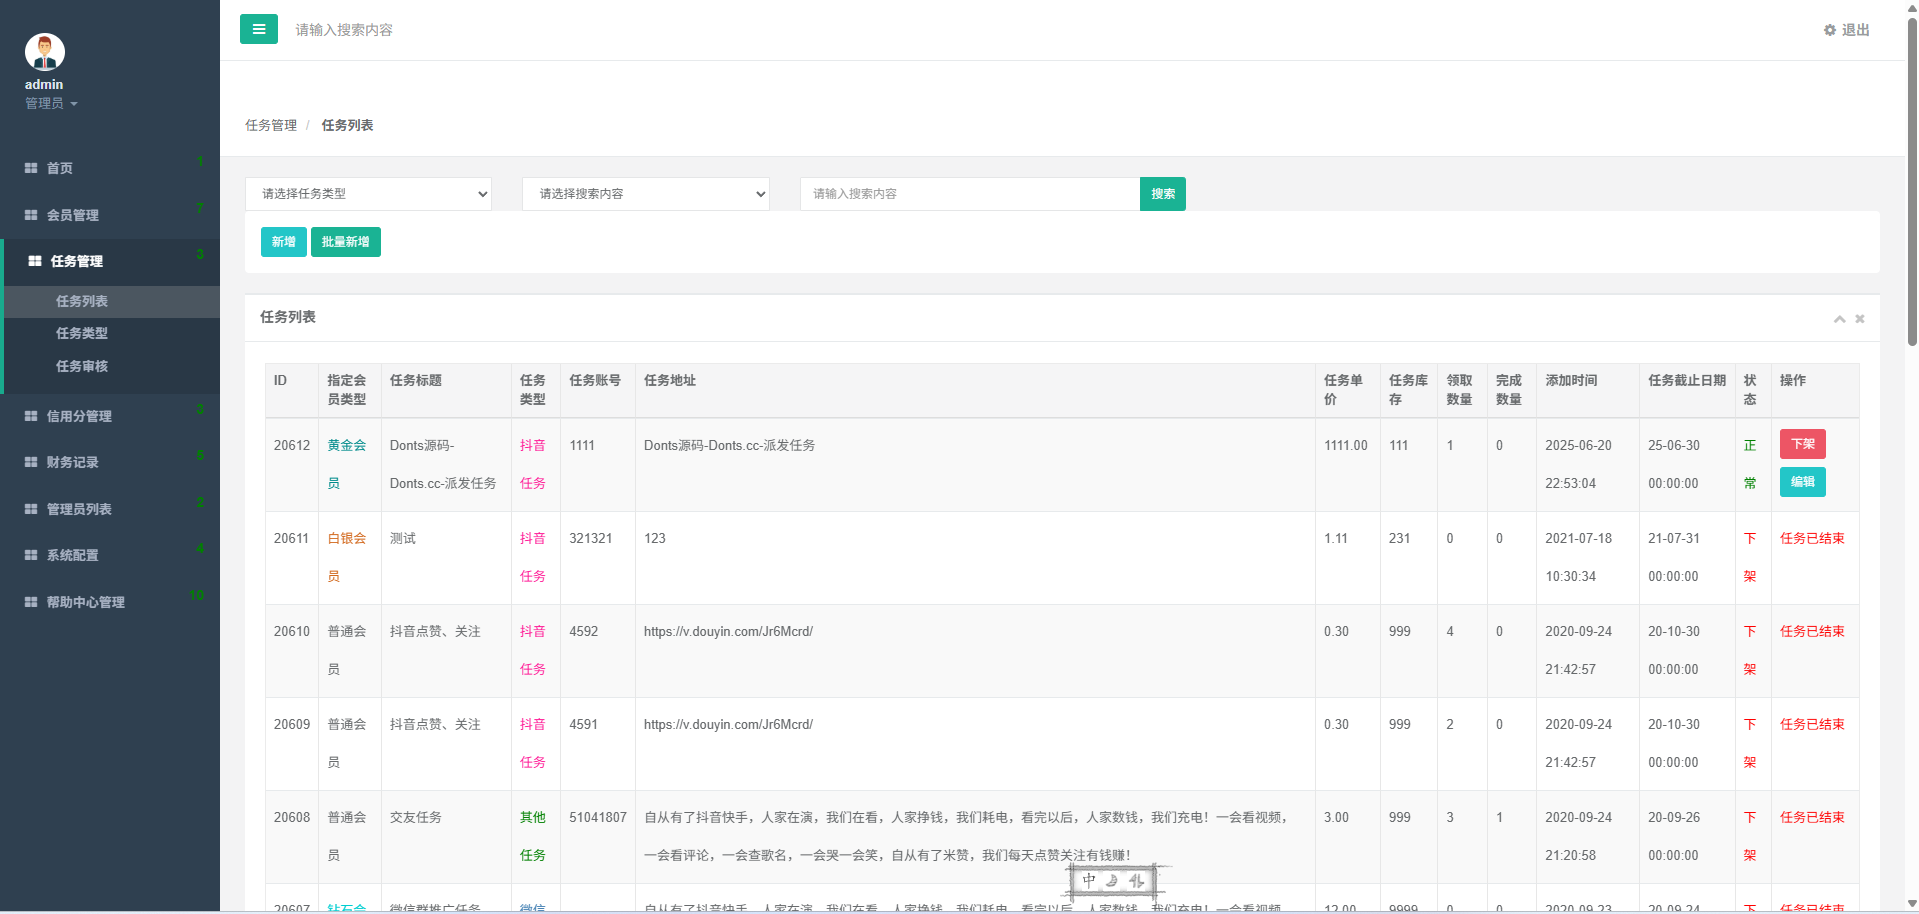This screenshot has height=914, width=1919.
Task: Click the 信用分管理 grid icon in sidebar
Action: (x=31, y=416)
